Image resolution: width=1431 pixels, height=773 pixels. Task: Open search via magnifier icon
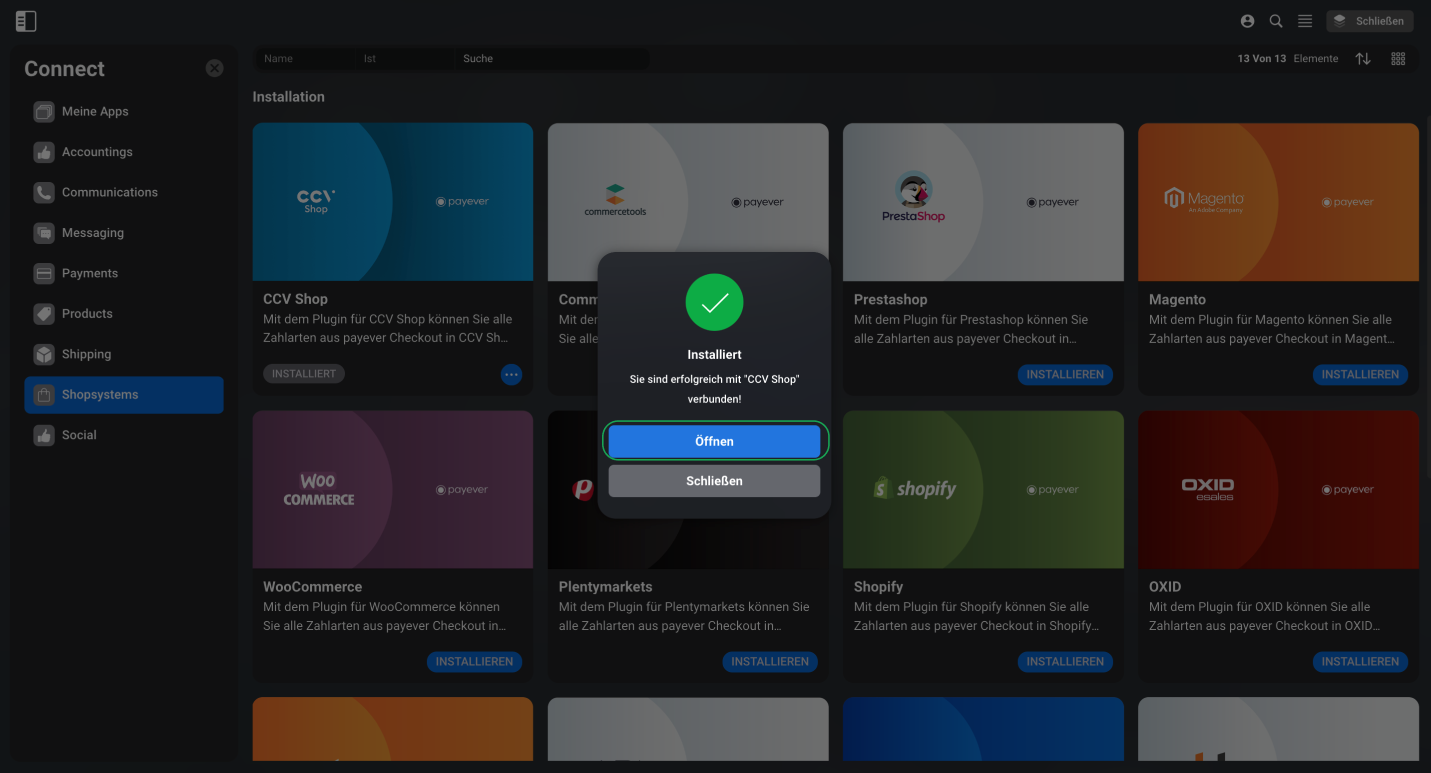[x=1276, y=21]
